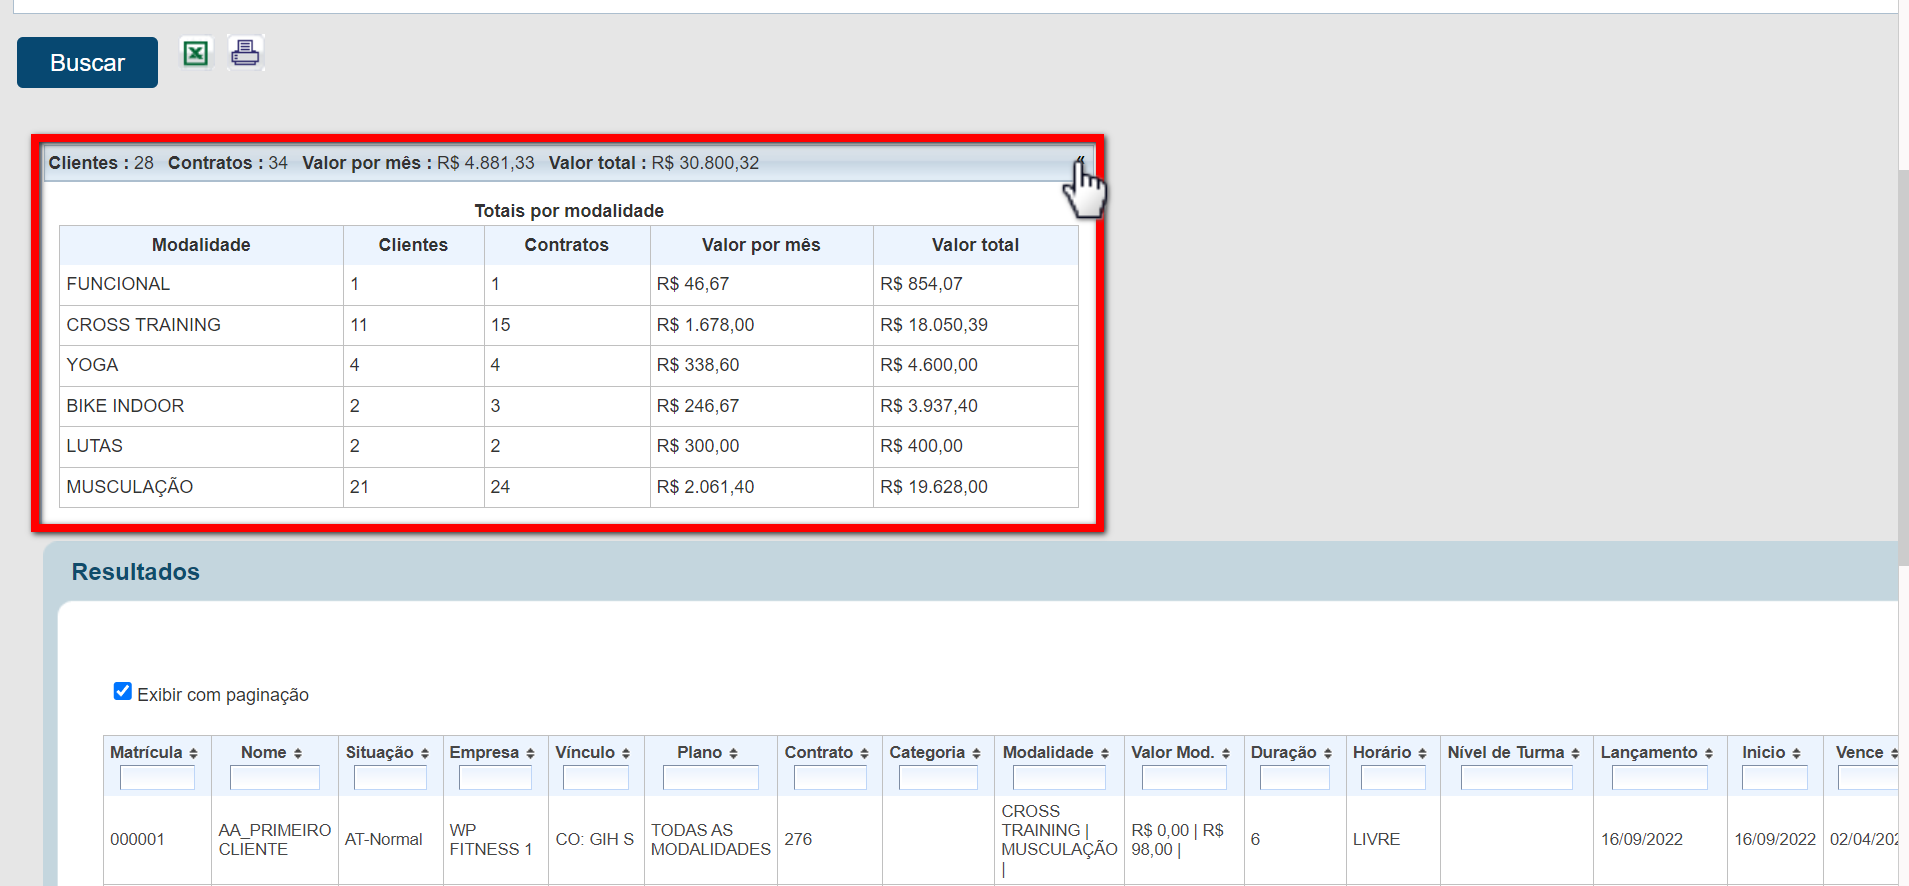Click the Empresa column header
This screenshot has width=1909, height=886.
(484, 753)
